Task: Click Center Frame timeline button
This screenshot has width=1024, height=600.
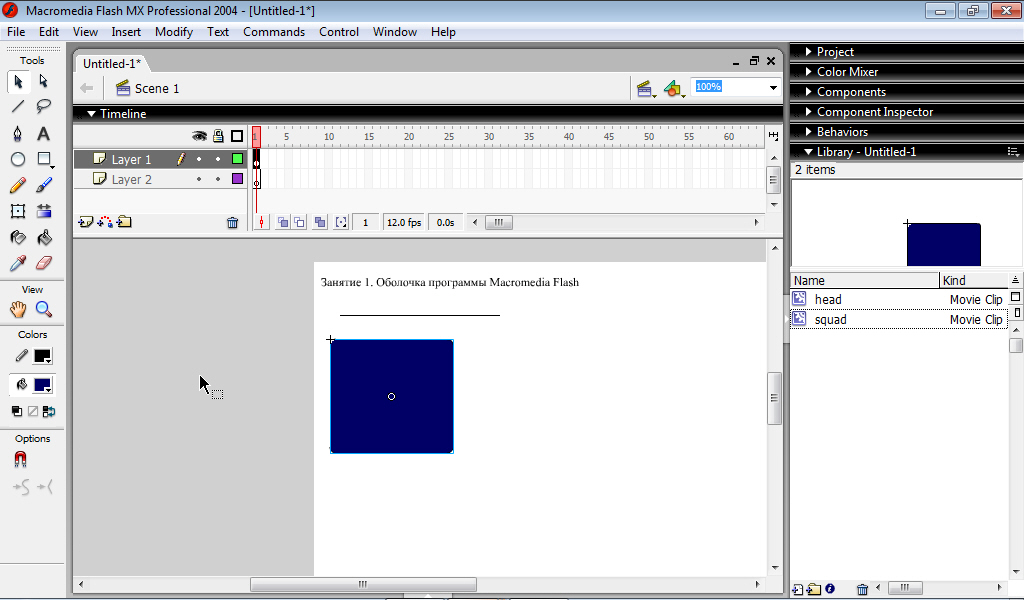Action: coord(261,223)
